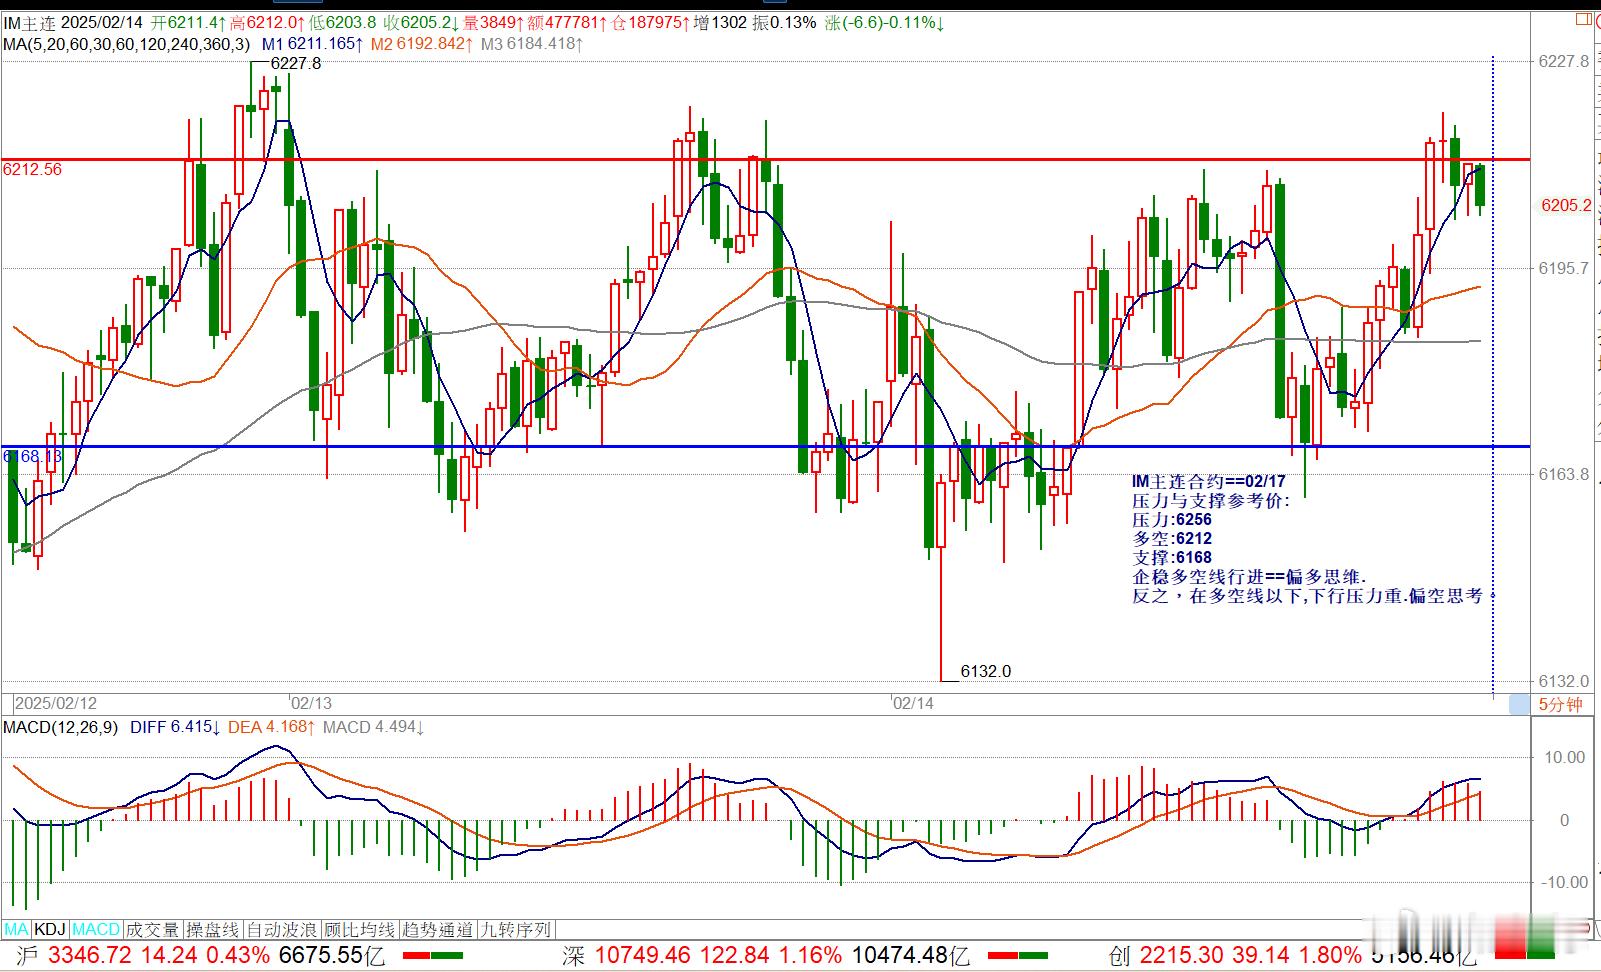Click the 6675.55亿 Shanghai turnover value
The height and width of the screenshot is (972, 1601).
(x=332, y=955)
